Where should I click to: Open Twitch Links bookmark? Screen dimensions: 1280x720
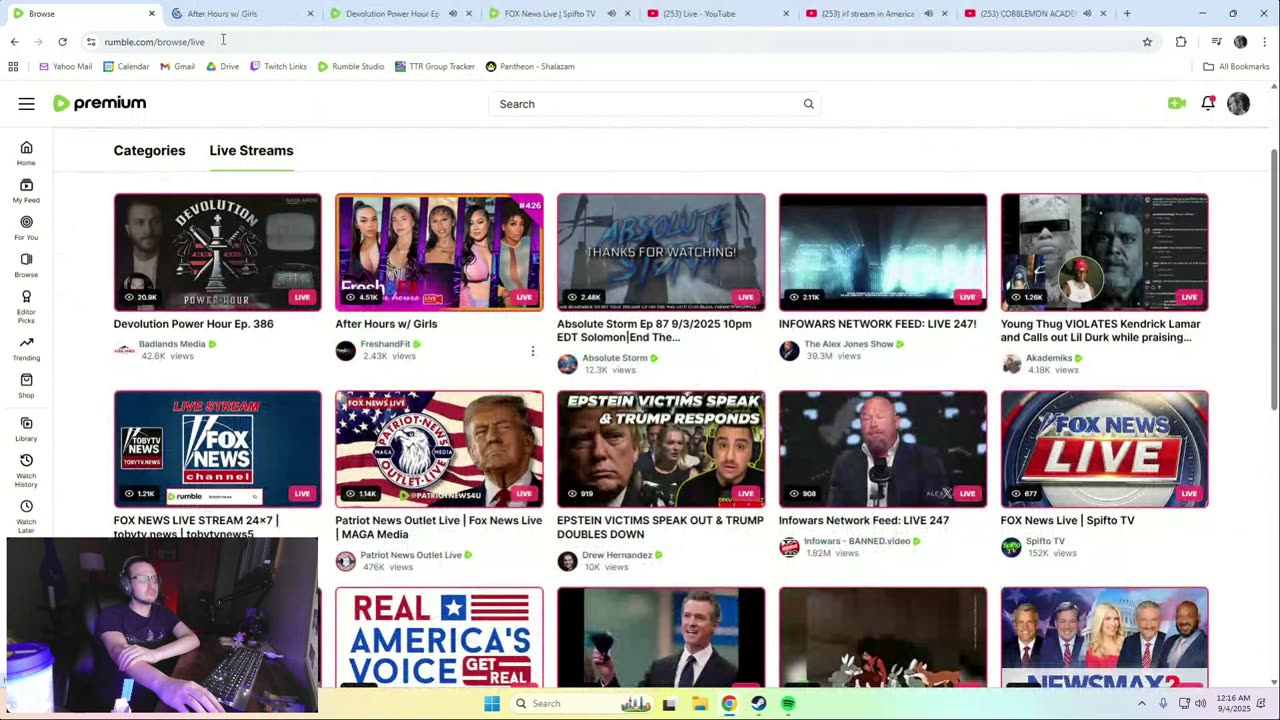point(278,67)
